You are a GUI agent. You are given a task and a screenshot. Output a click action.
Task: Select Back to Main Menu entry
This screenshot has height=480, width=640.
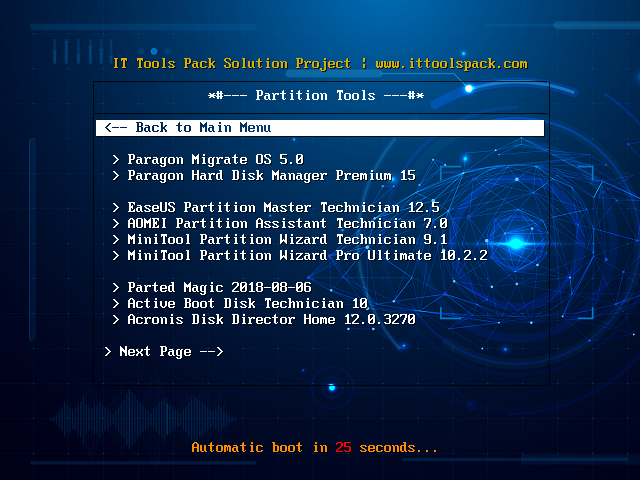click(320, 127)
